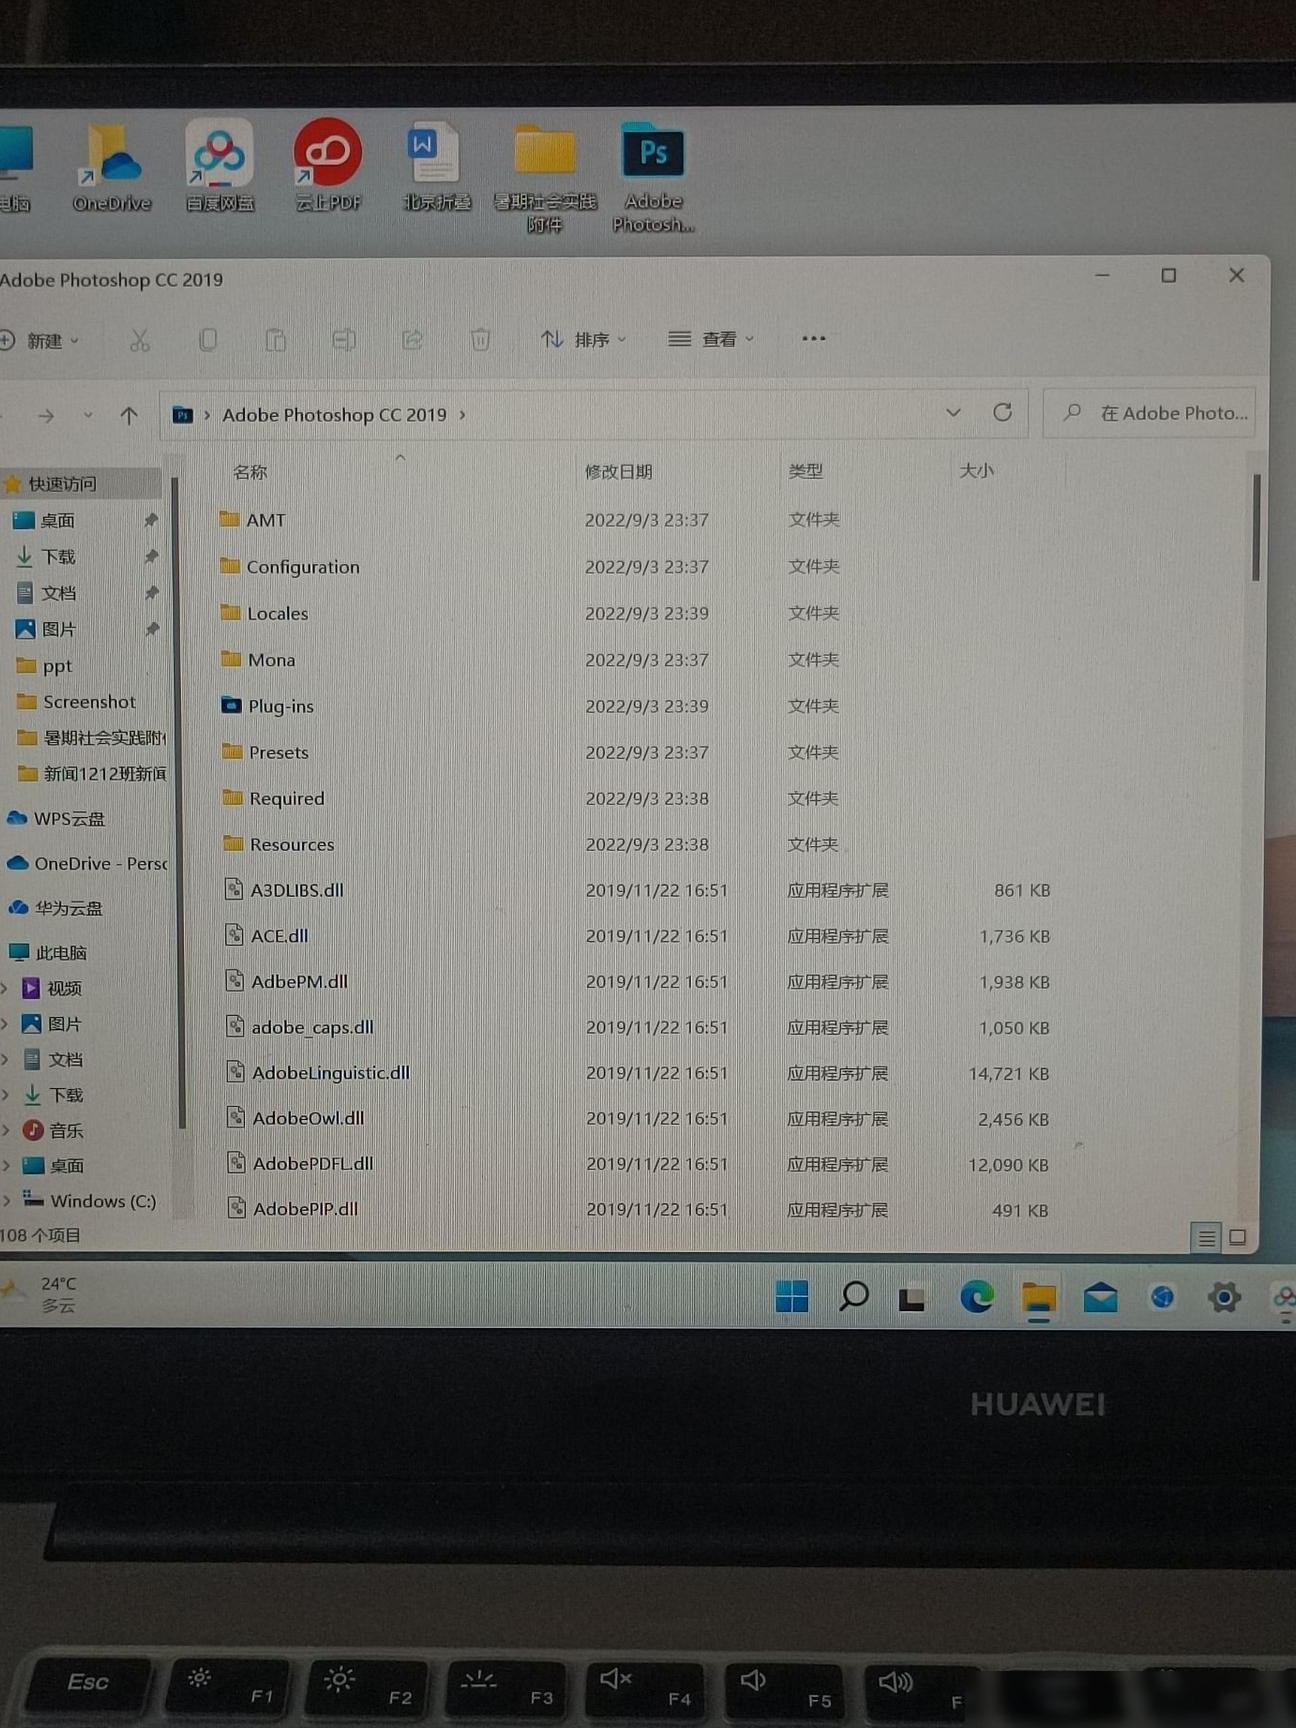Open the 查看 (View) dropdown

[711, 339]
